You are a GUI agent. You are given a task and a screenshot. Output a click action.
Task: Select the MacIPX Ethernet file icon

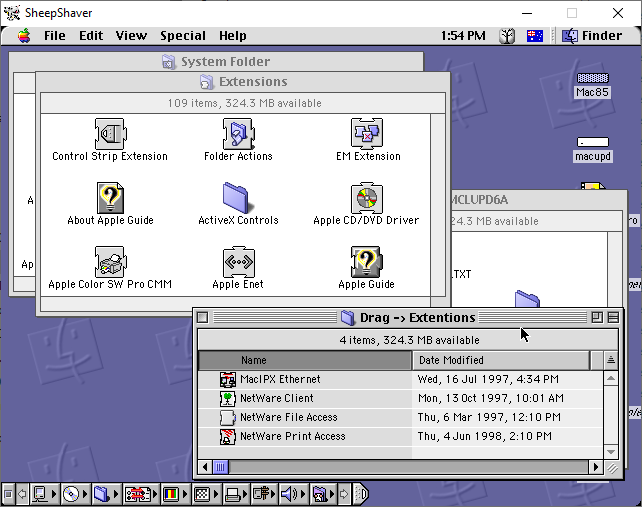tap(228, 380)
